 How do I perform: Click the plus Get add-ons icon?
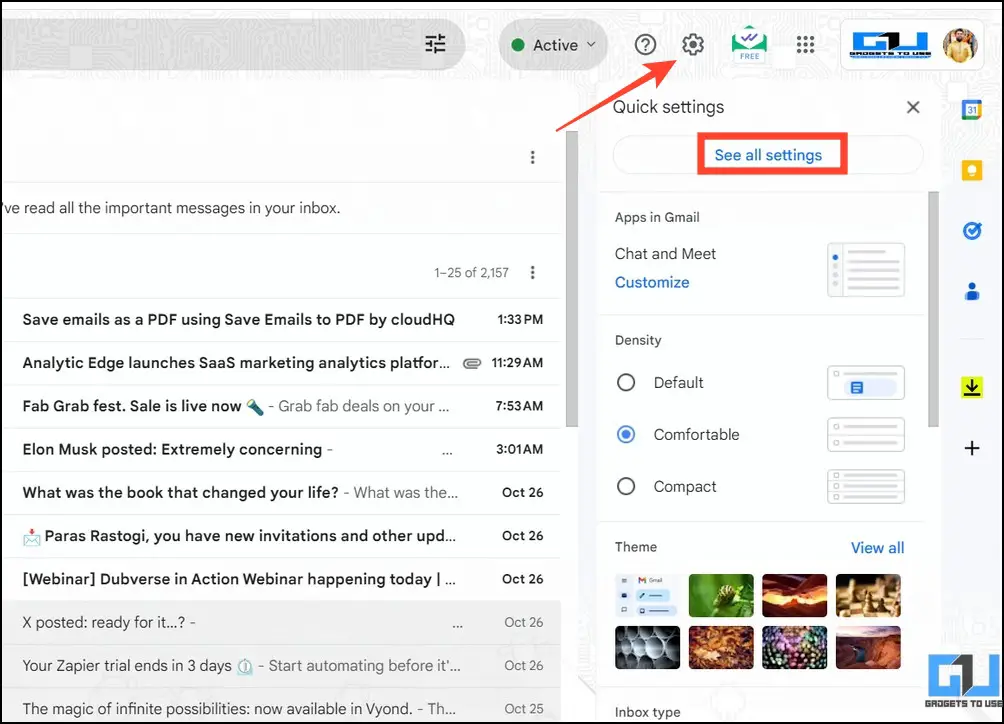tap(972, 448)
